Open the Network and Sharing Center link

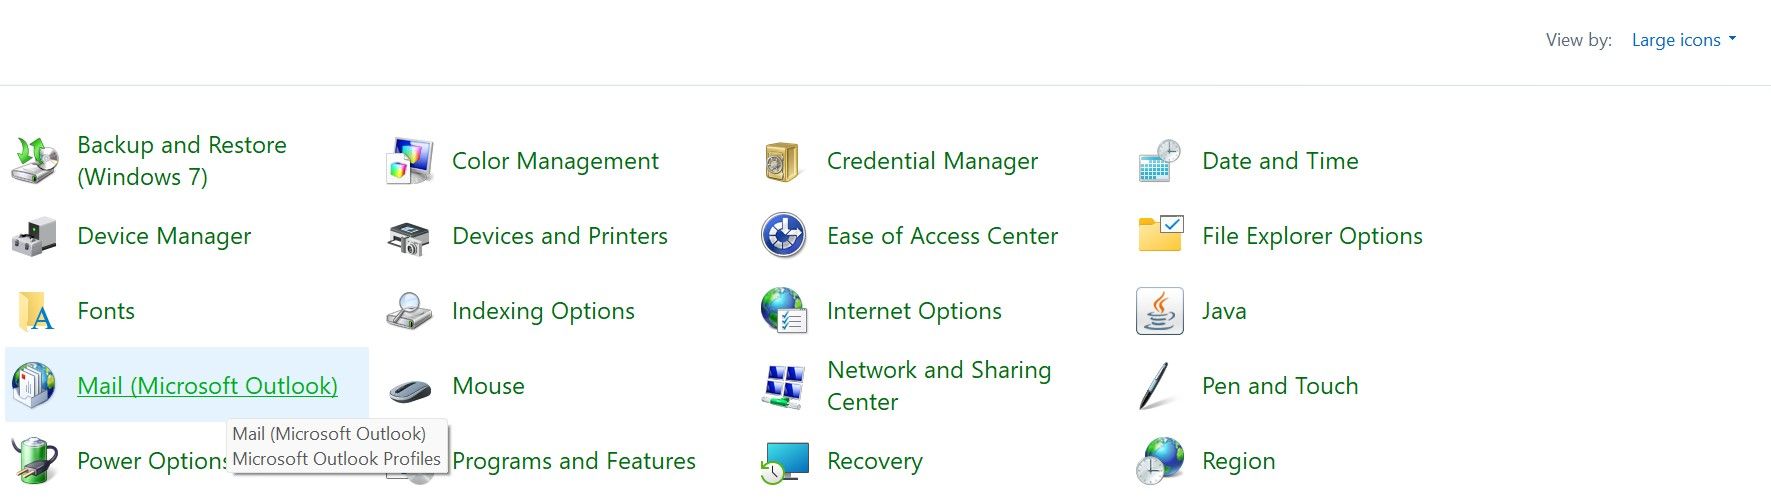tap(938, 386)
